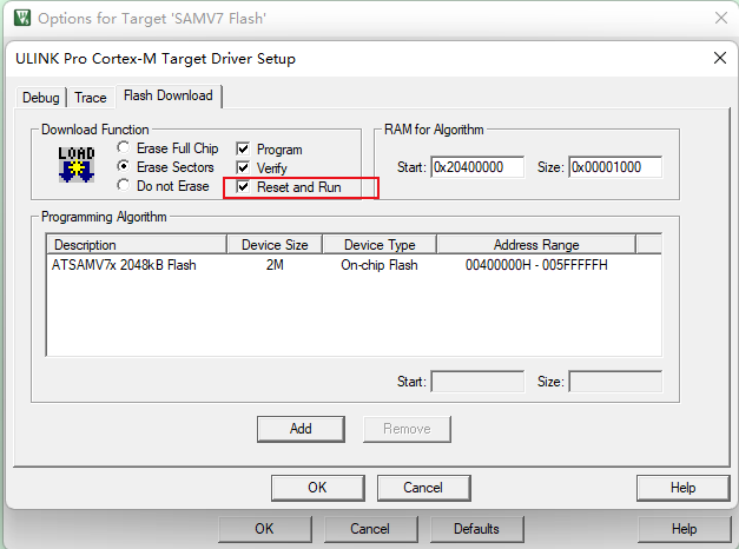The width and height of the screenshot is (740, 550).
Task: Uncheck the Verify checkbox
Action: (243, 168)
